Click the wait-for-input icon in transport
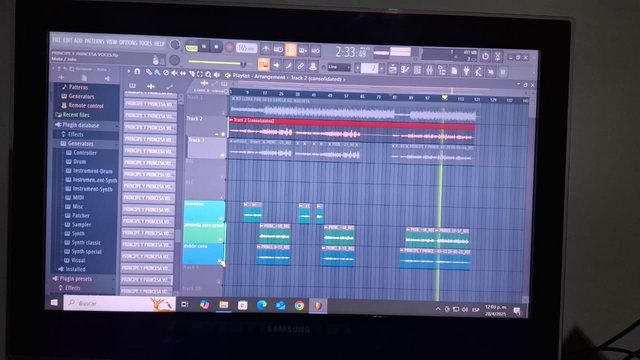Image resolution: width=640 pixels, height=360 pixels. click(278, 50)
